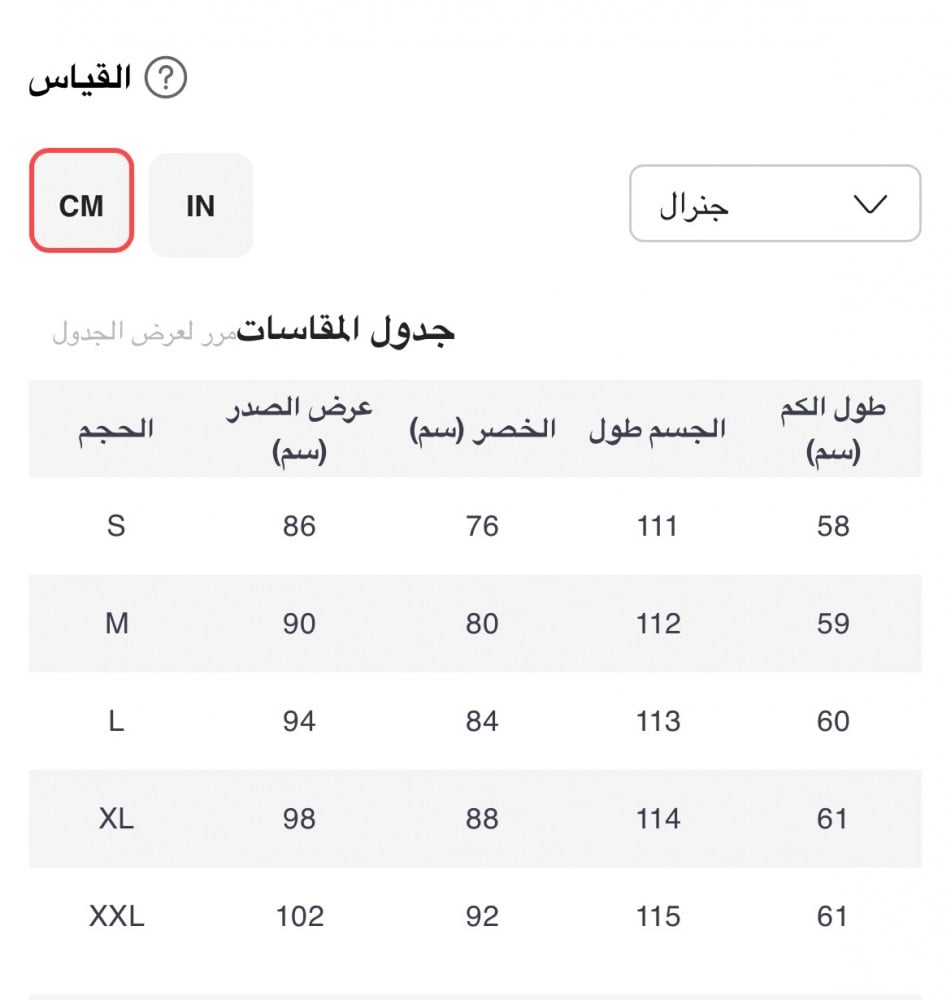Click the الخصر column header
The height and width of the screenshot is (1000, 951).
(482, 430)
